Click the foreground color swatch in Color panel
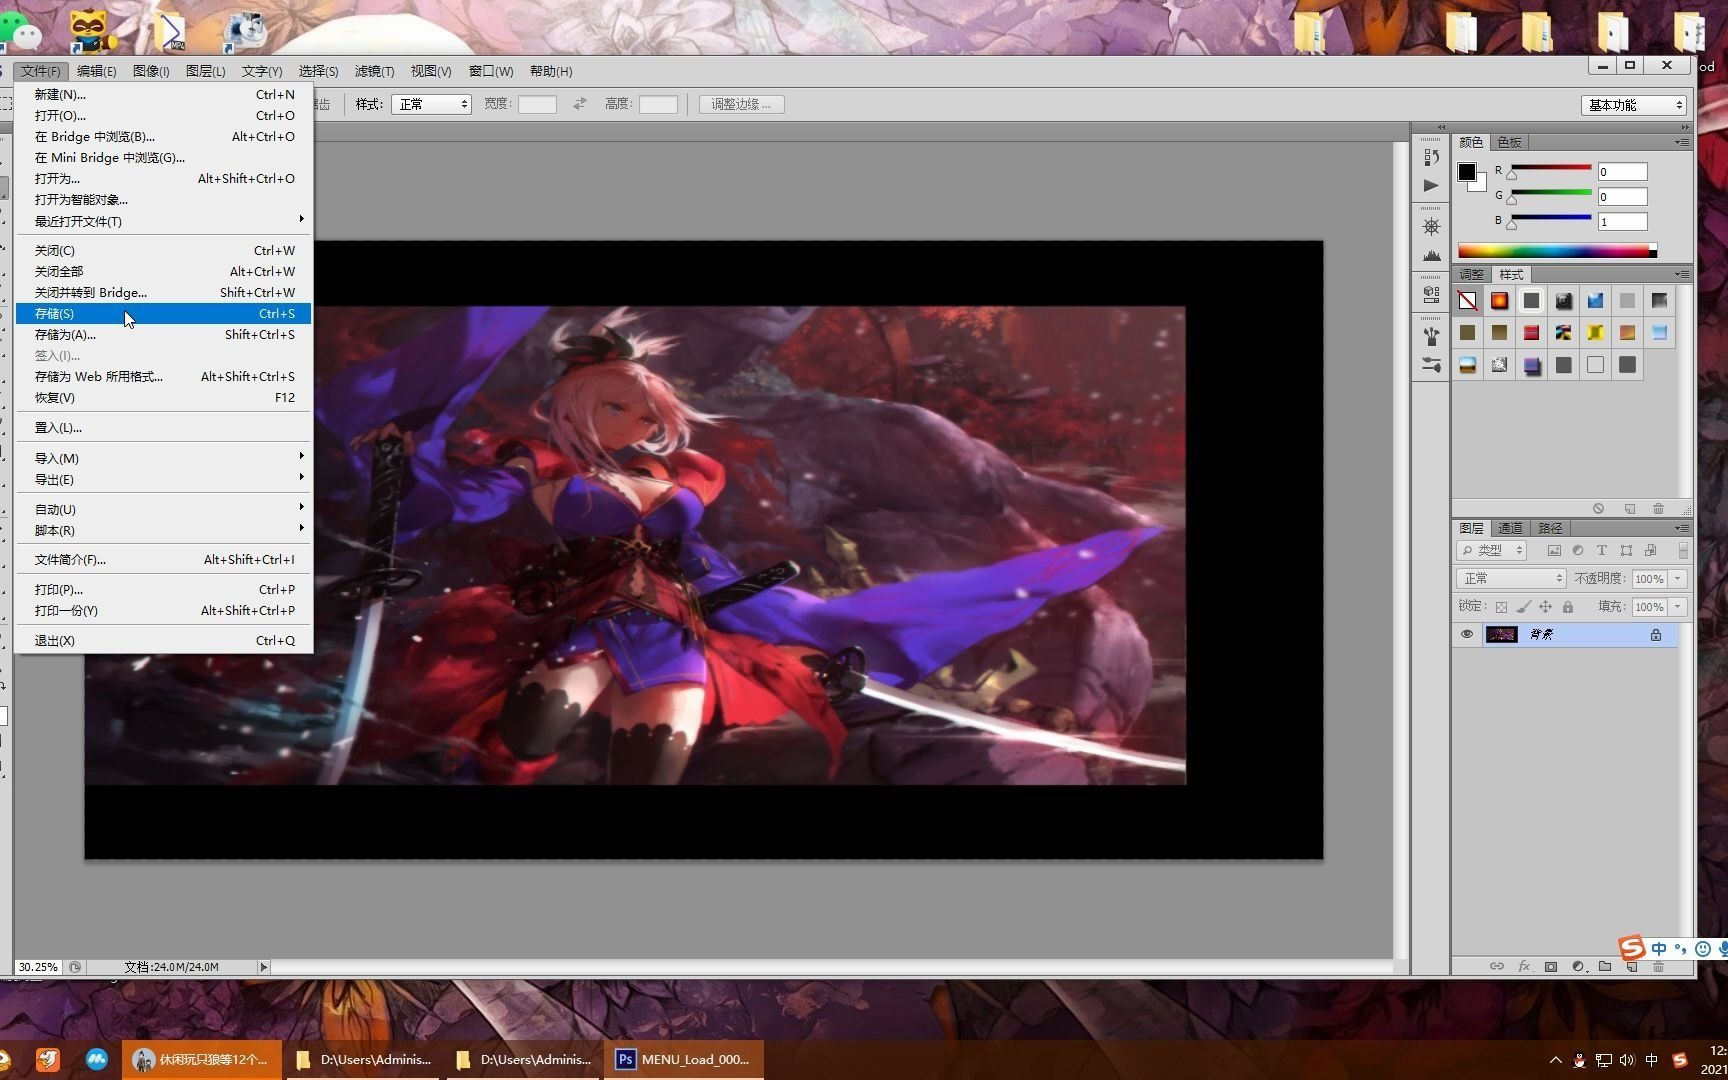The image size is (1728, 1080). click(1466, 172)
